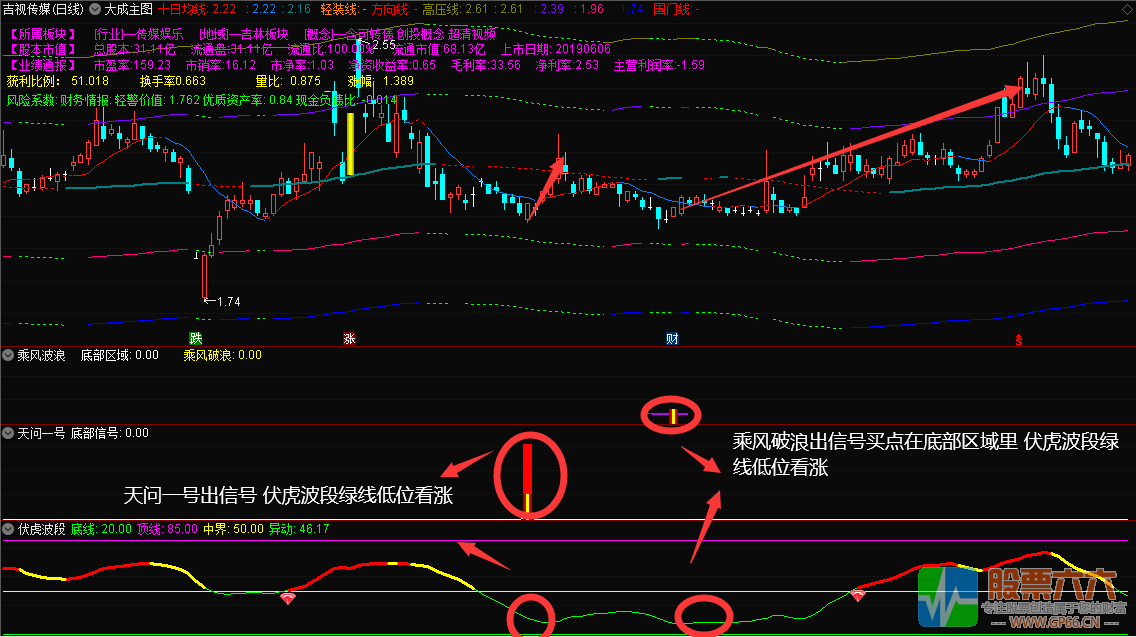Image resolution: width=1136 pixels, height=637 pixels.
Task: Click the diamond icon at the chart's right edge
Action: coord(1127,9)
